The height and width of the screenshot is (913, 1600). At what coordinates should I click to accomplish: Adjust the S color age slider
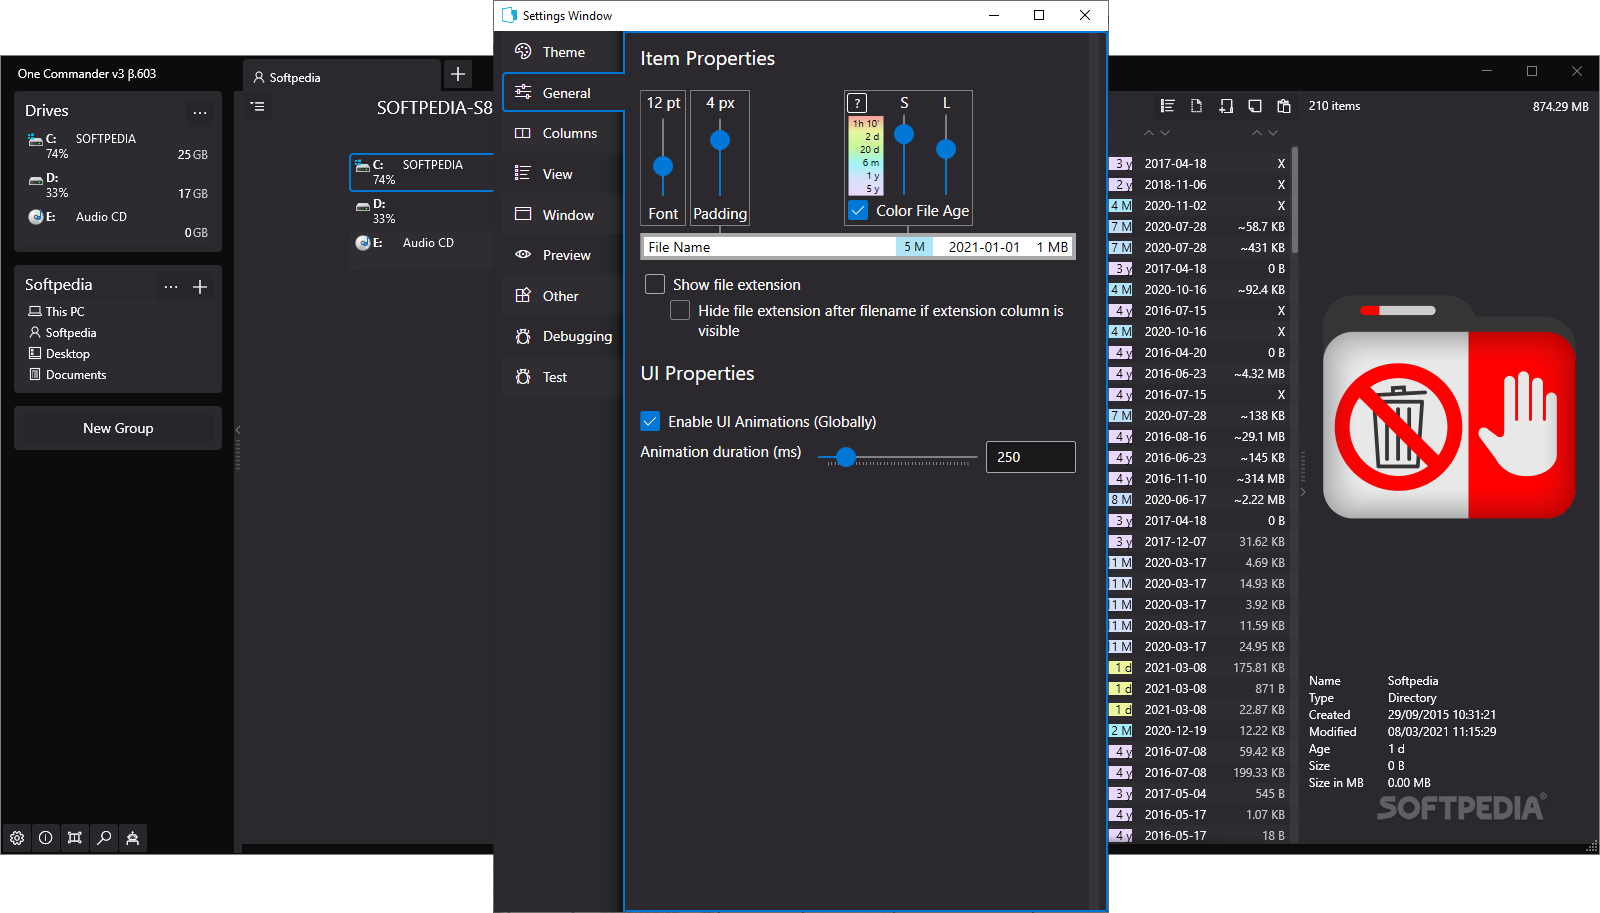coord(904,134)
